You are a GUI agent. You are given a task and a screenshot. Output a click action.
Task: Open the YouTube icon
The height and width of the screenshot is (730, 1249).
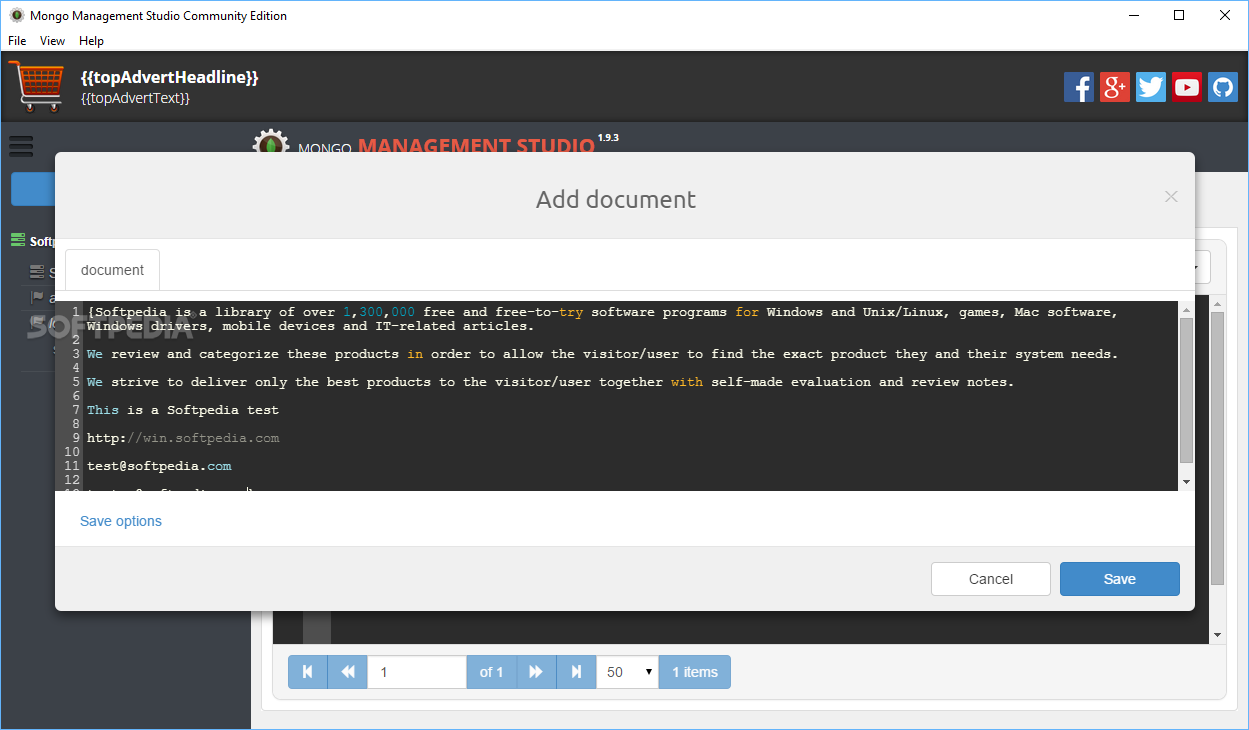1187,87
